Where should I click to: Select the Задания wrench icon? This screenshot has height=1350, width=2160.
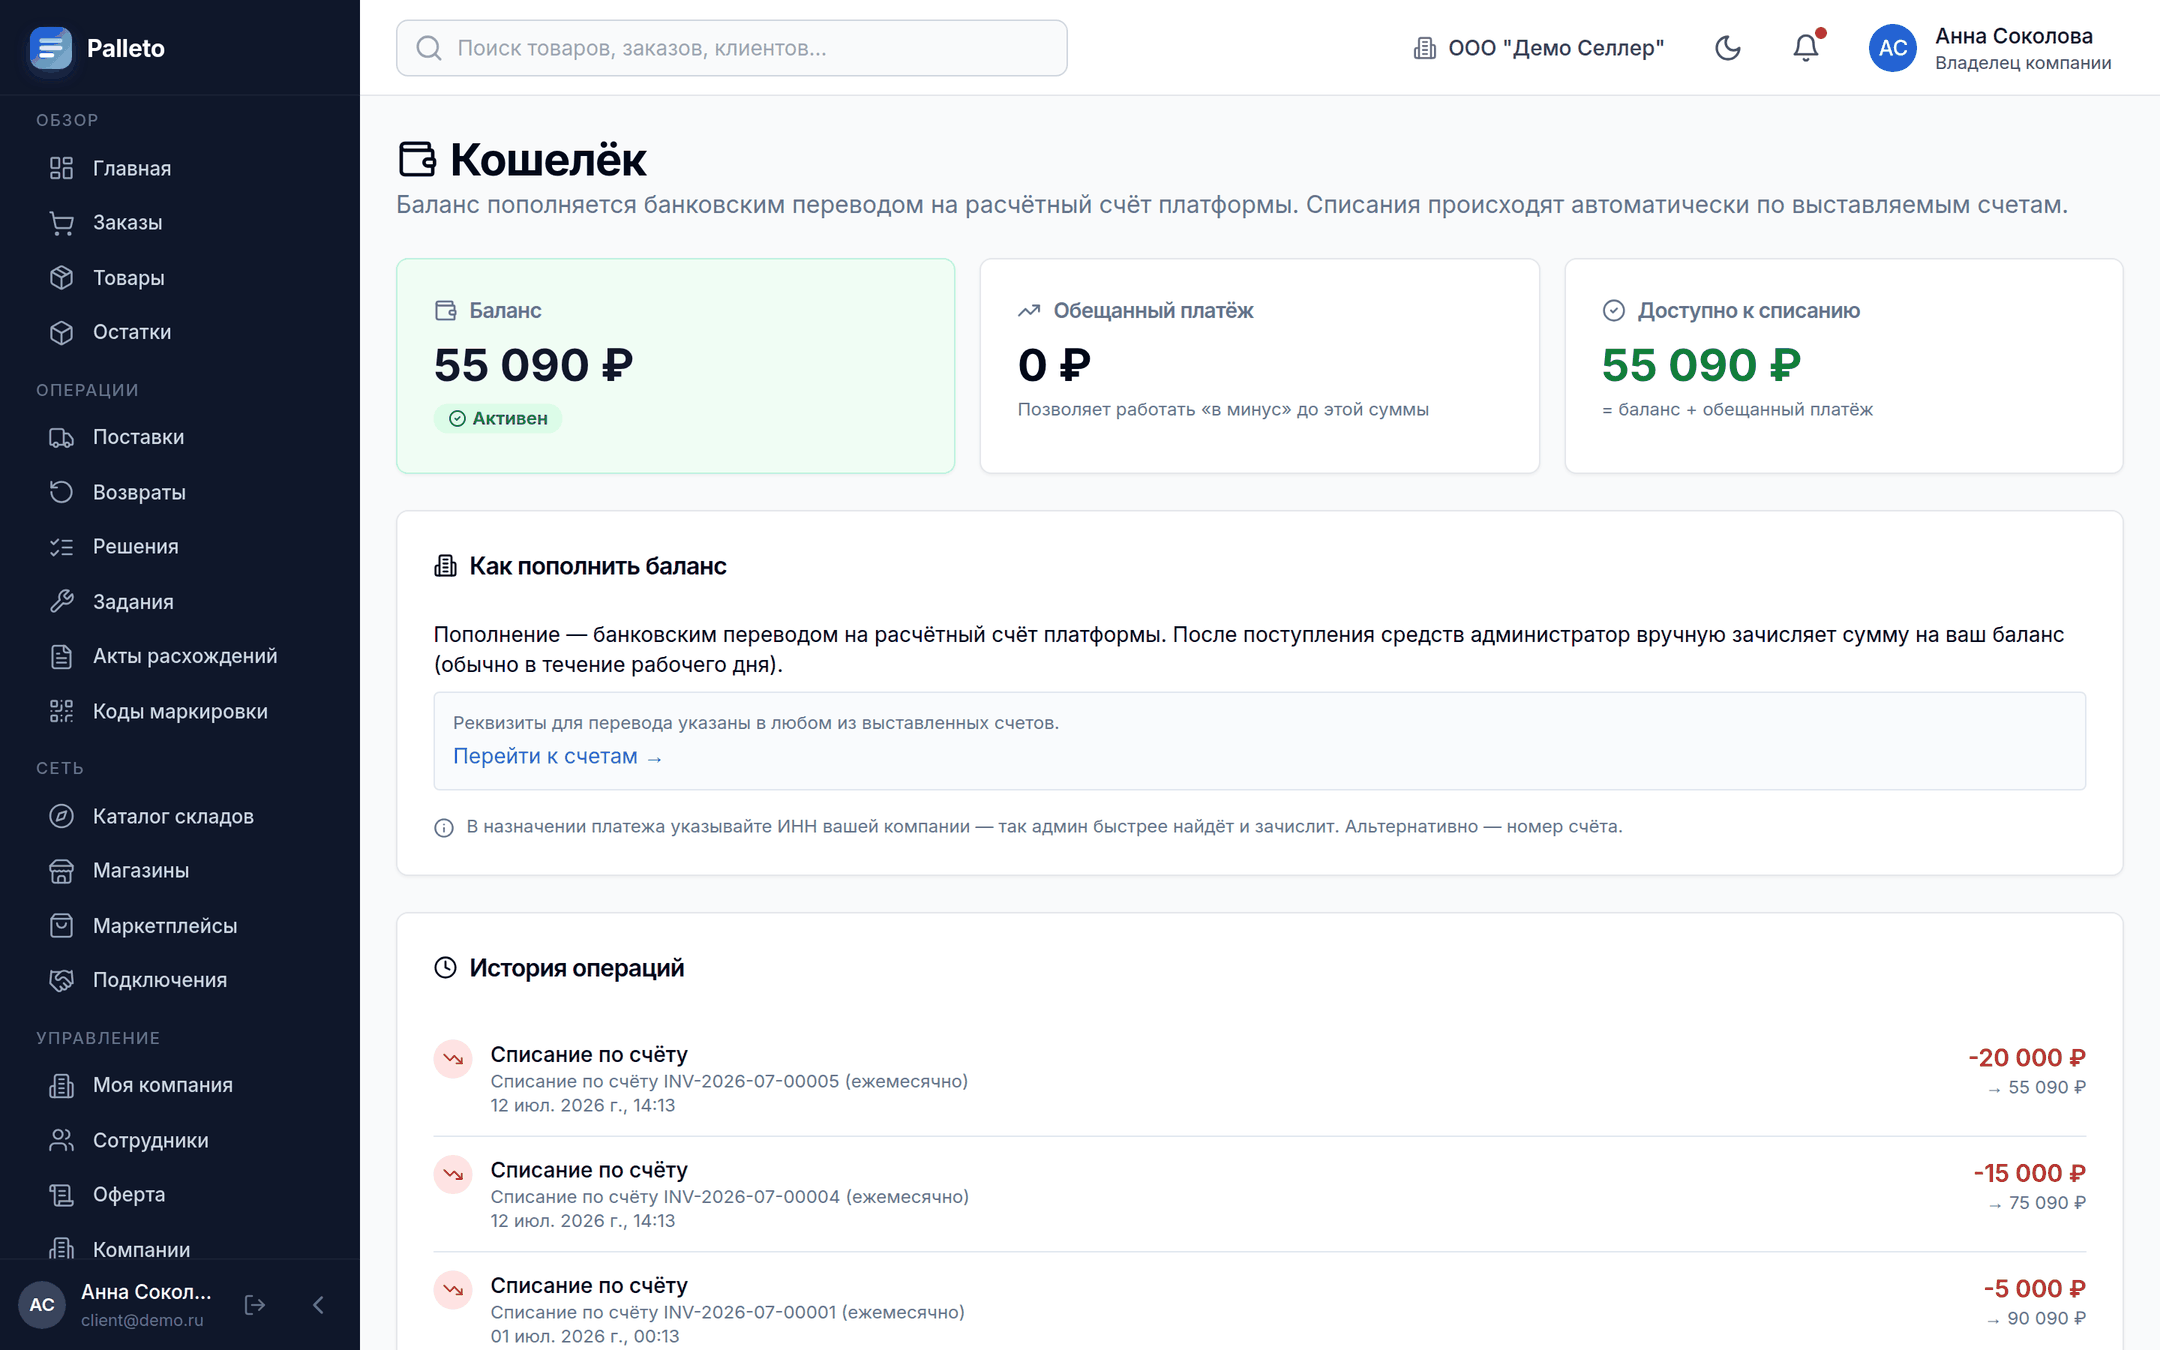tap(62, 602)
